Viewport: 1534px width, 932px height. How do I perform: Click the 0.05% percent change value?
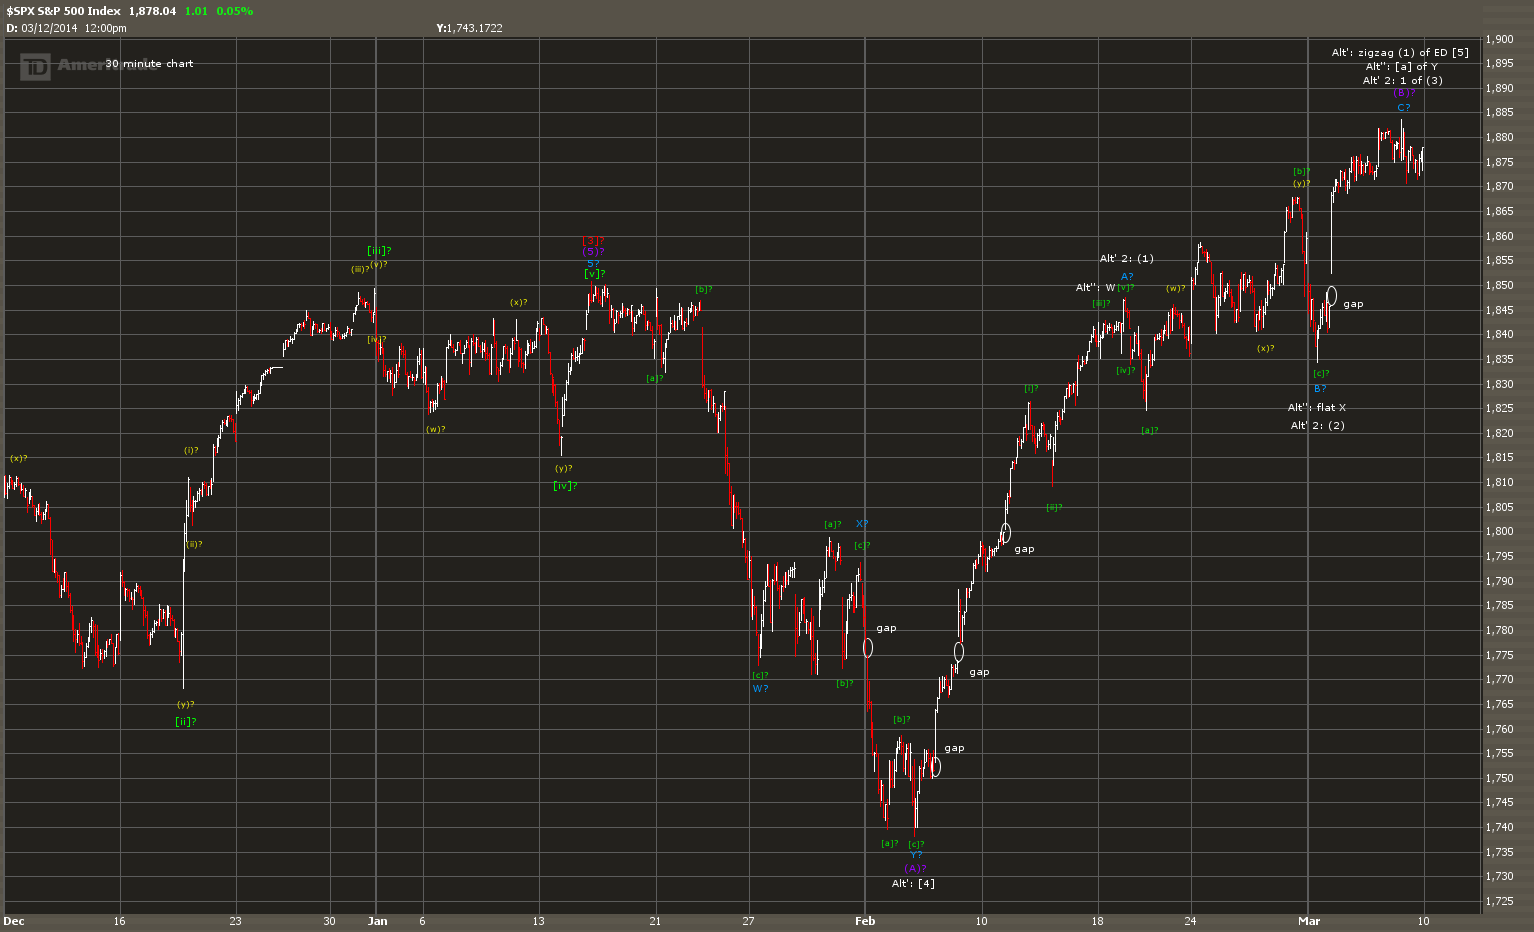pyautogui.click(x=234, y=11)
